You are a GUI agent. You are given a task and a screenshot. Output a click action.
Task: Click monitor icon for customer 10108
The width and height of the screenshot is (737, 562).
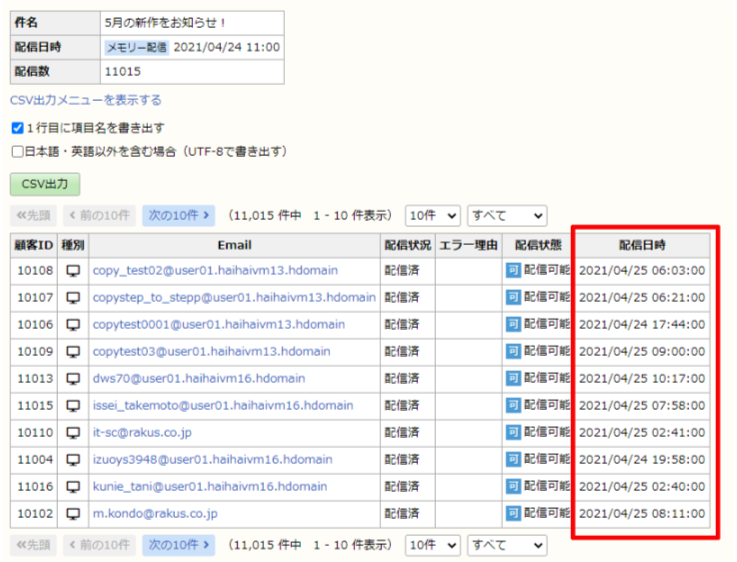pyautogui.click(x=73, y=270)
